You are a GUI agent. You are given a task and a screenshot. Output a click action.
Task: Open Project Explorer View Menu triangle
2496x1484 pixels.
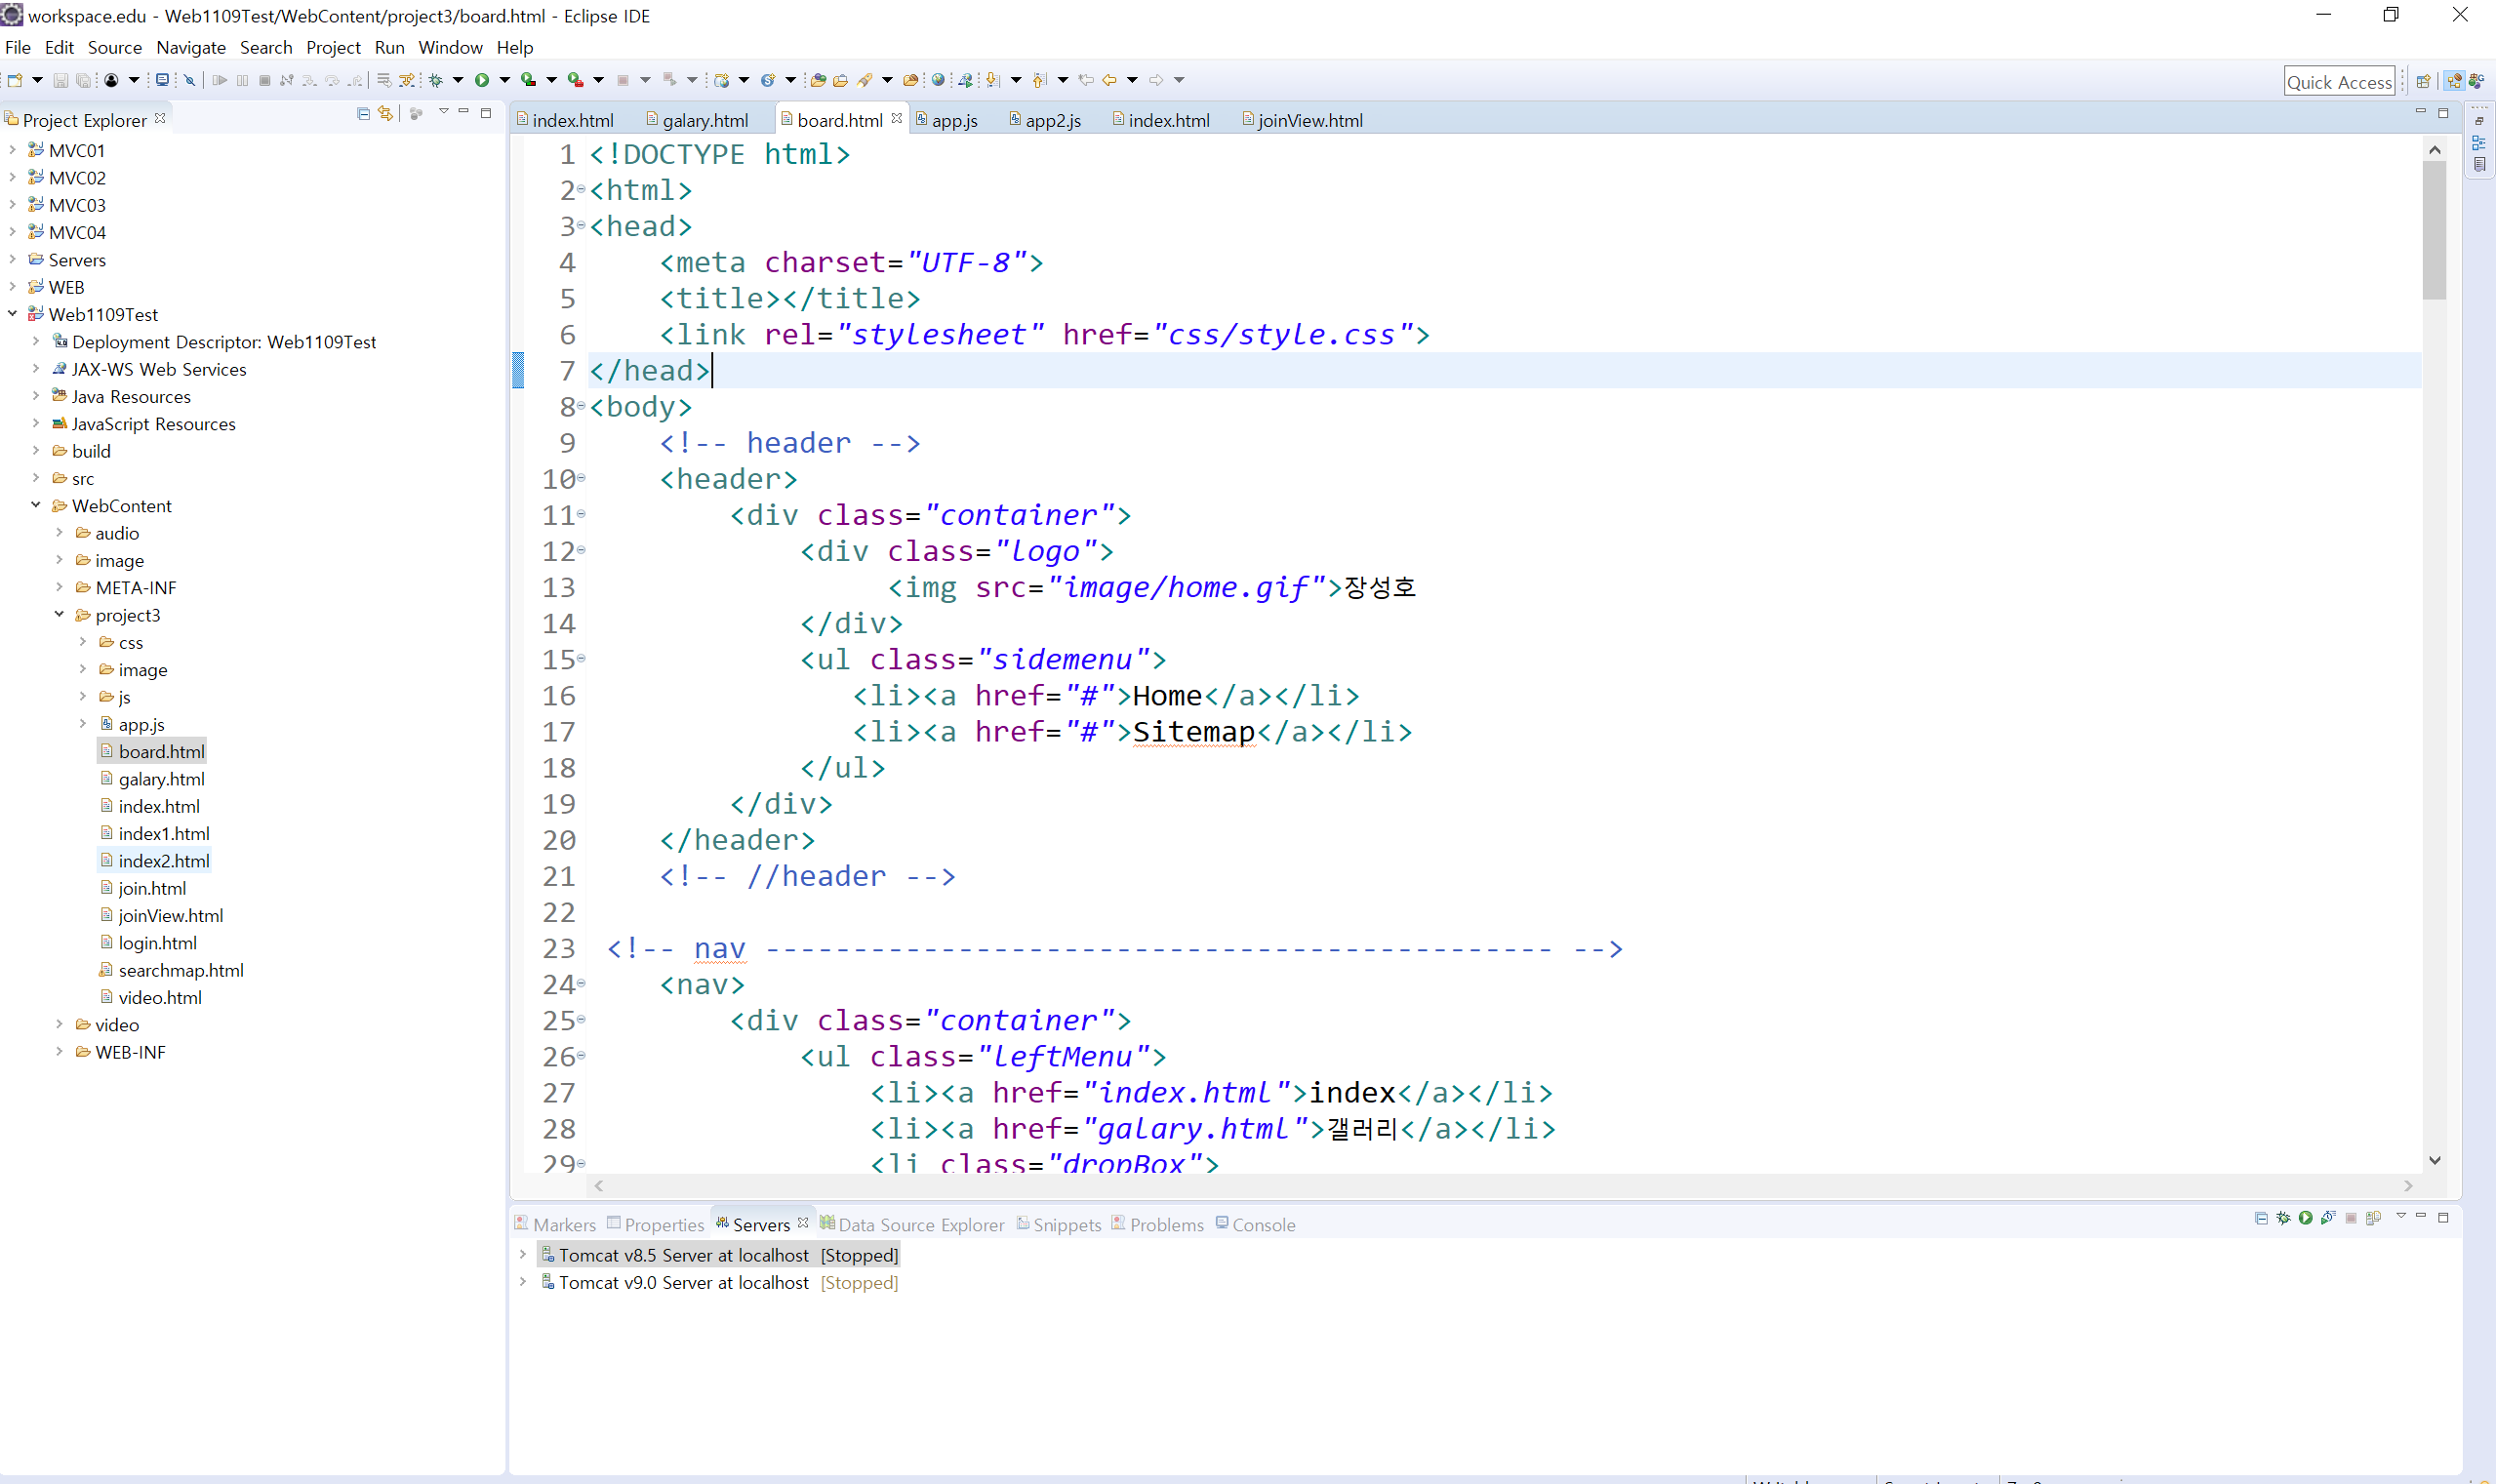[443, 112]
